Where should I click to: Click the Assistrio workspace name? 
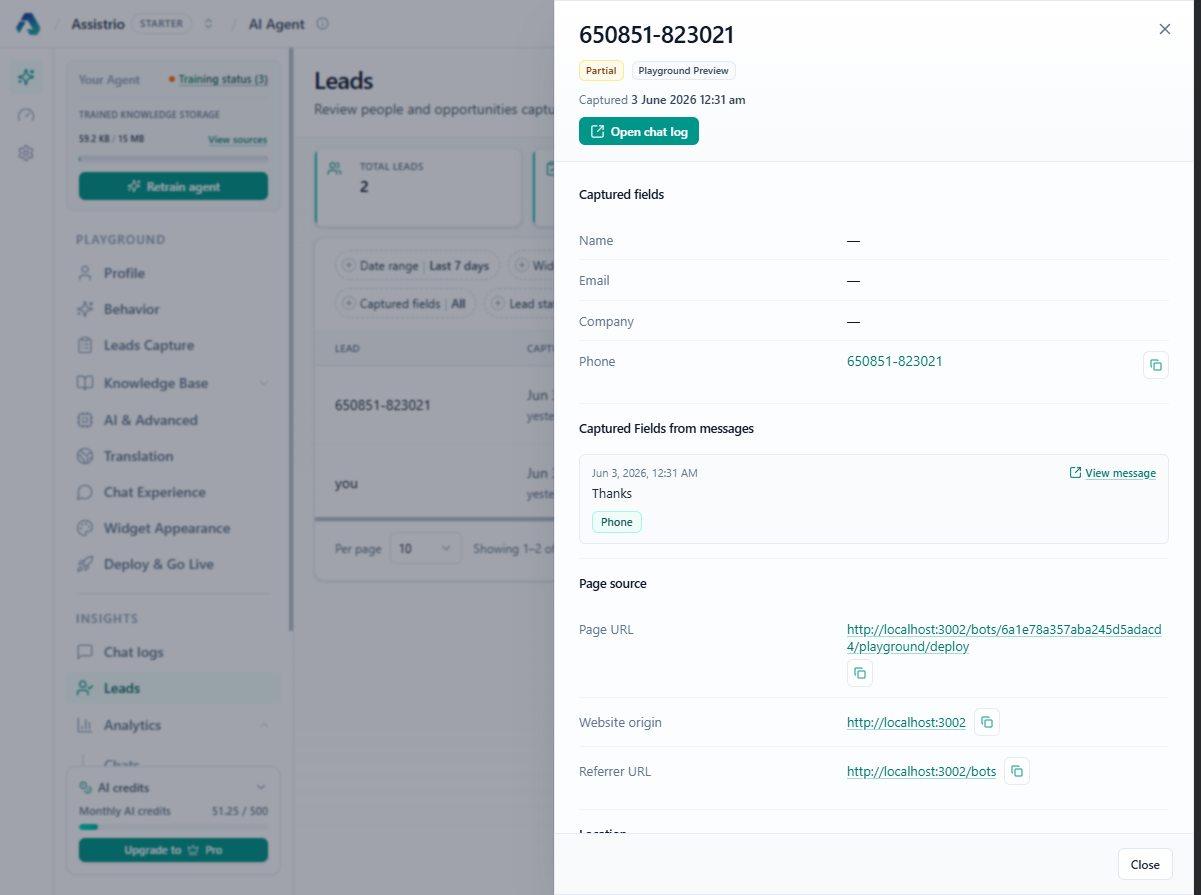click(x=98, y=24)
